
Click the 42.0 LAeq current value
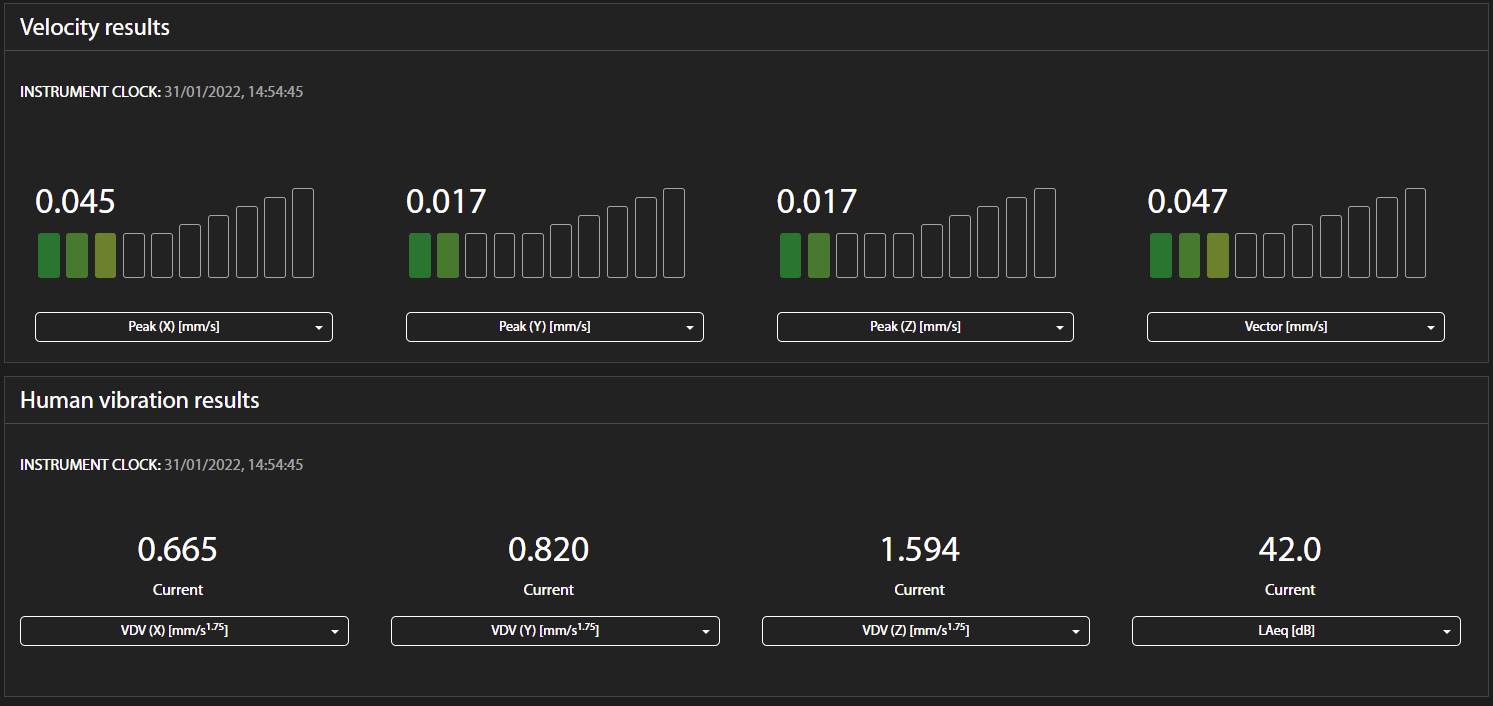[x=1290, y=550]
